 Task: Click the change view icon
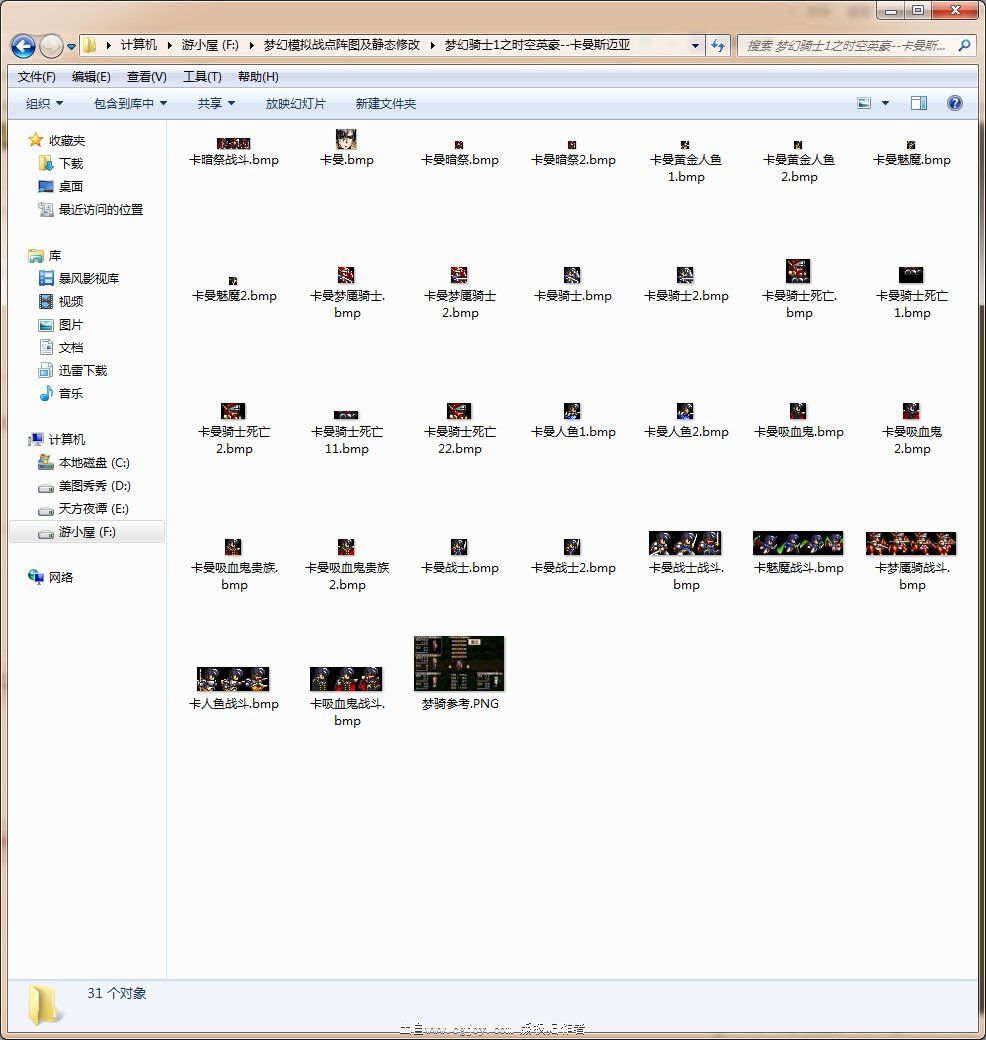863,103
